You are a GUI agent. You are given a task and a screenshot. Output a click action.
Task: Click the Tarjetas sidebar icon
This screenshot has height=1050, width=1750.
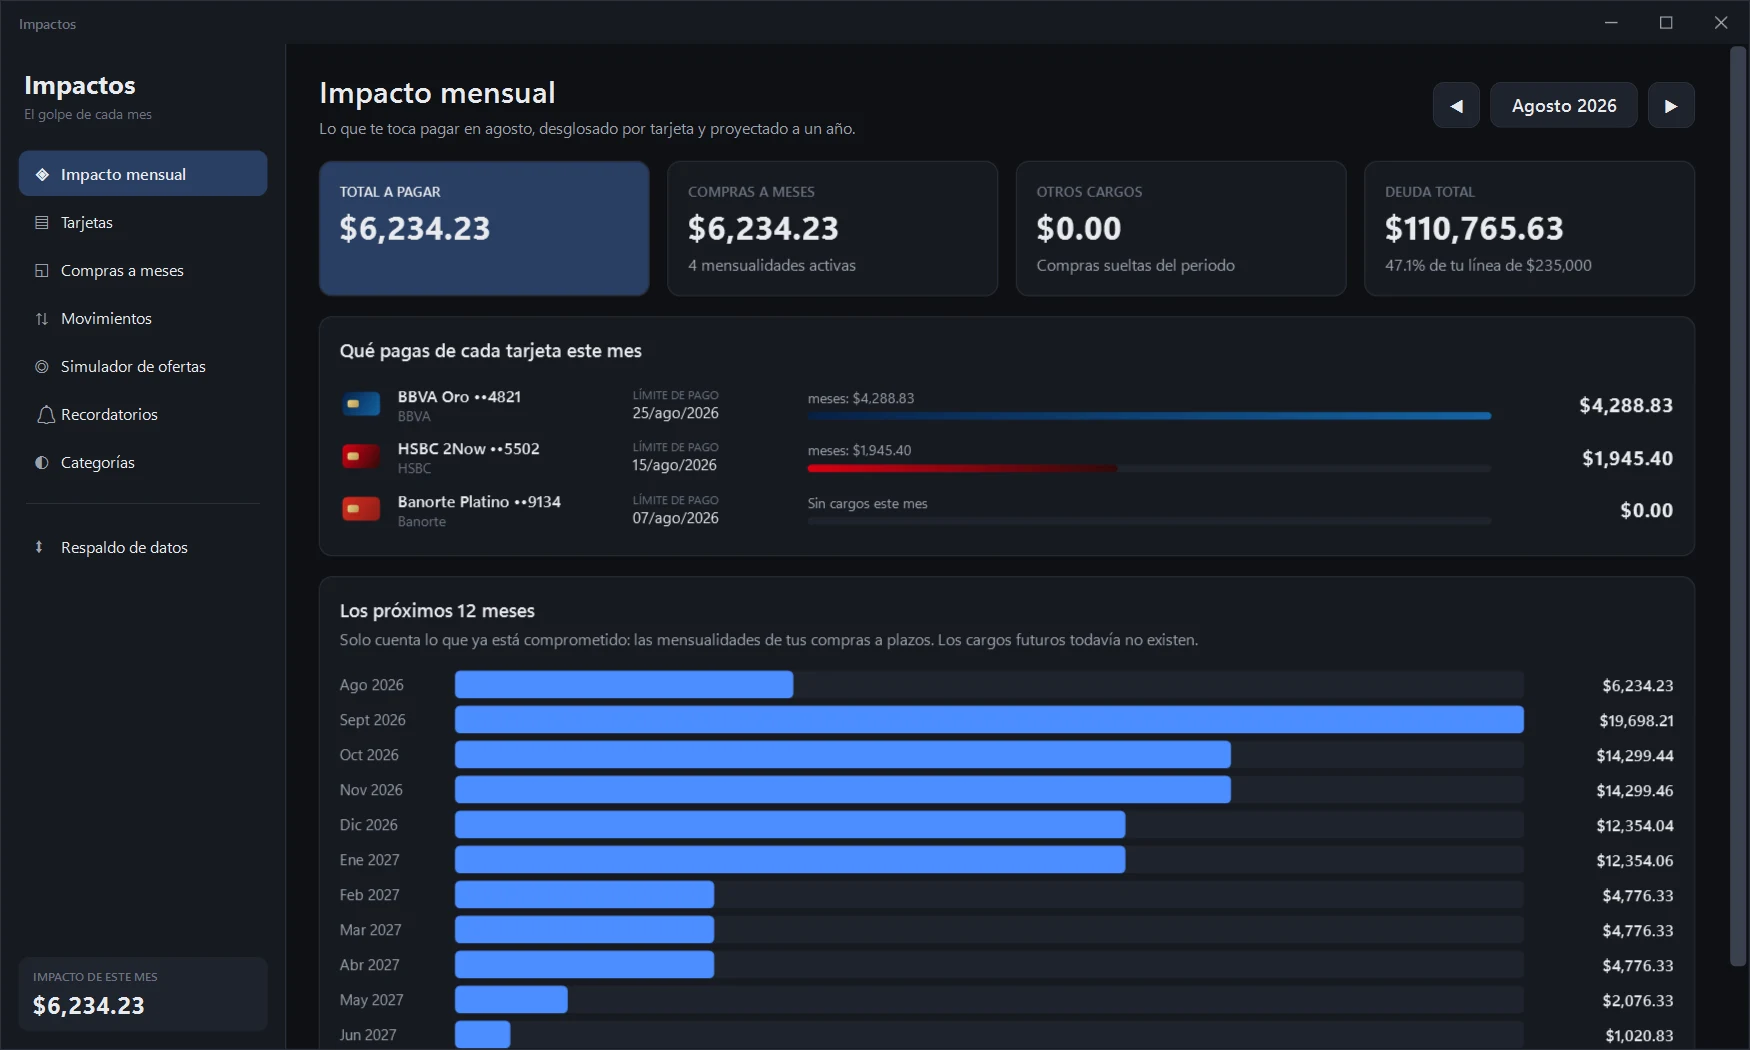click(x=42, y=222)
